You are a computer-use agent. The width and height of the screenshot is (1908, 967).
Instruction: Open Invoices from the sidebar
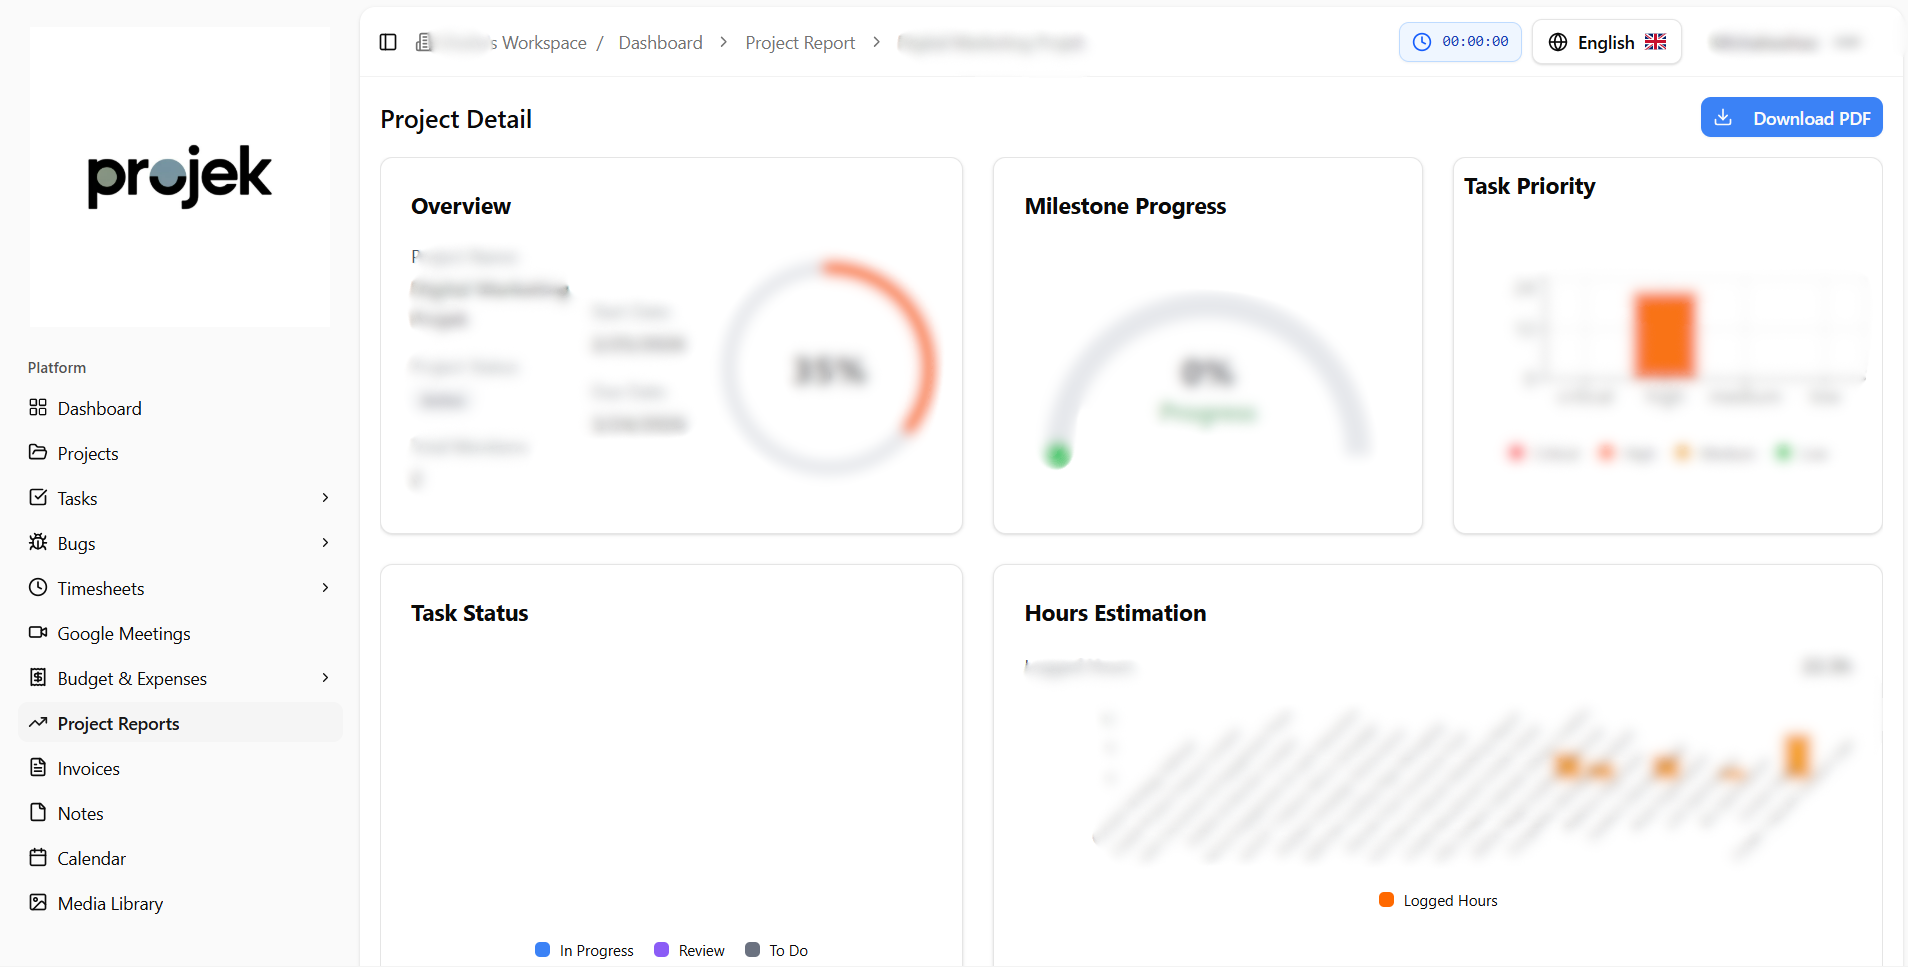tap(88, 768)
